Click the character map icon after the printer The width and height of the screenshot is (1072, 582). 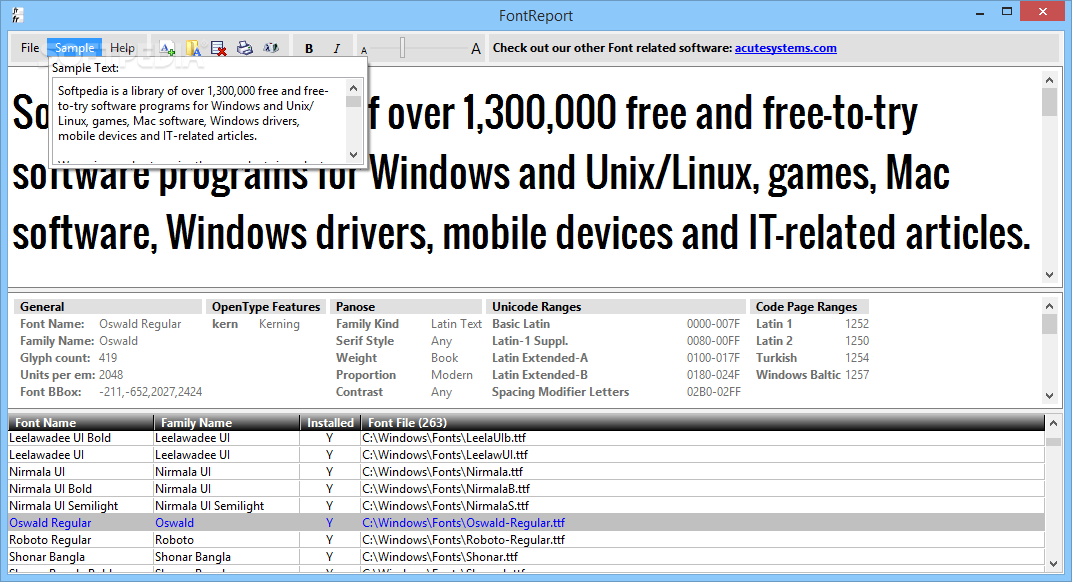click(x=271, y=48)
